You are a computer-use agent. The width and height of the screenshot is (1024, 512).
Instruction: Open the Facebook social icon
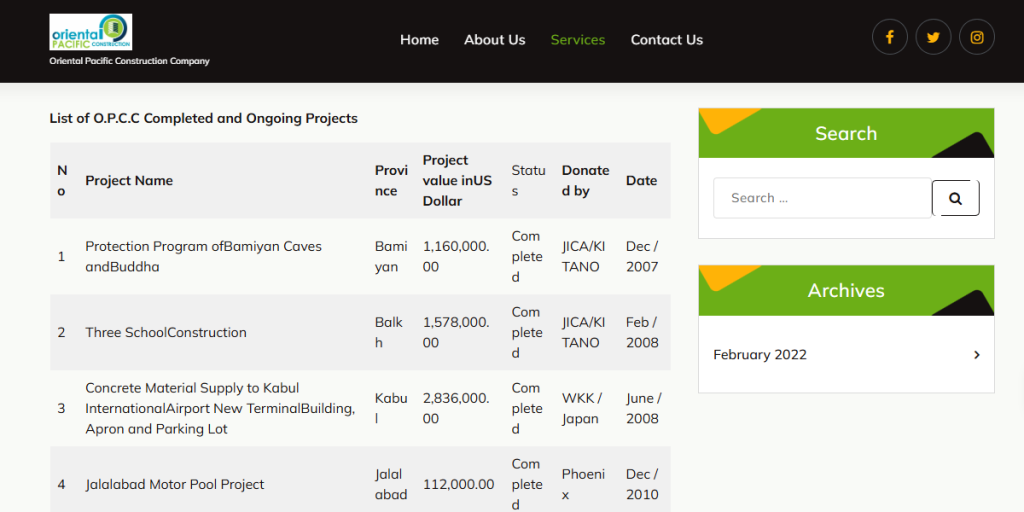(889, 37)
